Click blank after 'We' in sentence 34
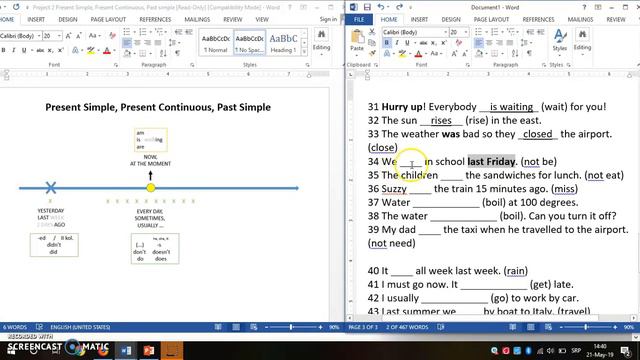The height and width of the screenshot is (360, 640). [411, 162]
